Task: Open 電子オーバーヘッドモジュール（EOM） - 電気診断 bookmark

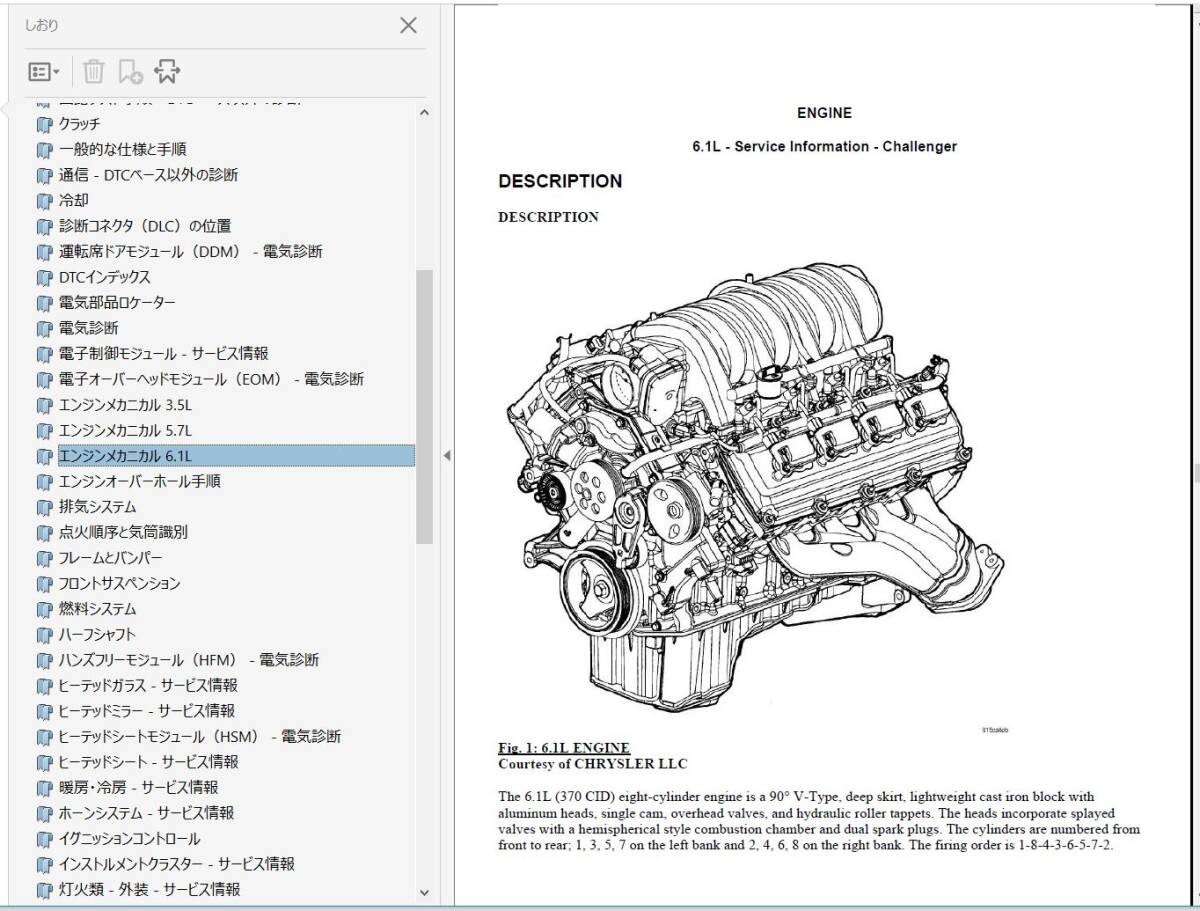Action: [211, 379]
